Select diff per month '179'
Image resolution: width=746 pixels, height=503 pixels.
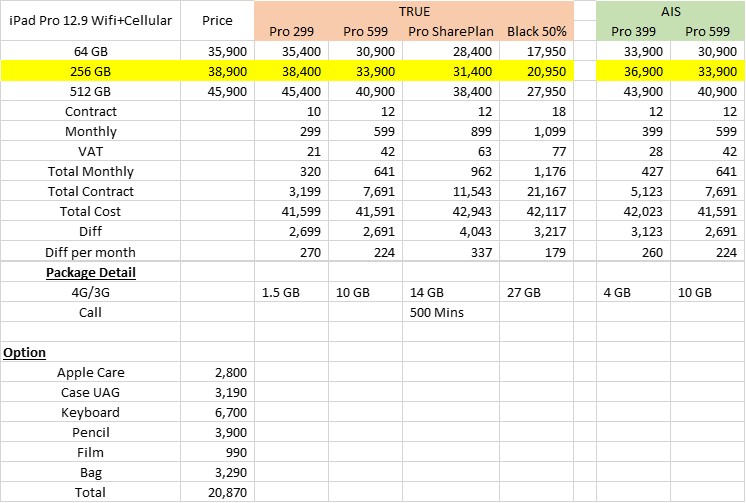537,252
